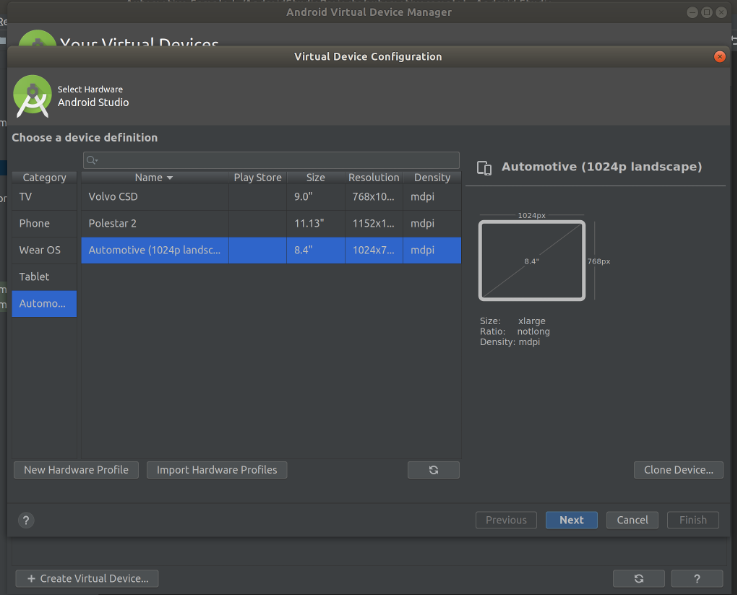Click the Finish button
This screenshot has width=737, height=595.
[693, 520]
